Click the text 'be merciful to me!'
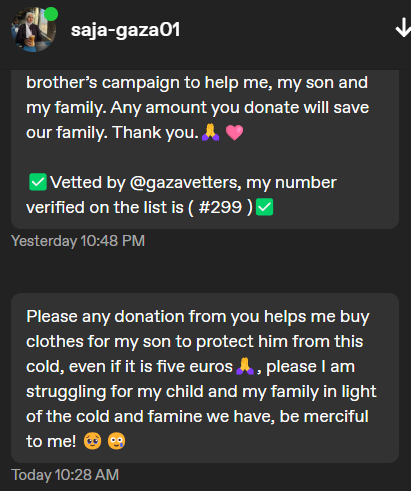 click(x=197, y=429)
